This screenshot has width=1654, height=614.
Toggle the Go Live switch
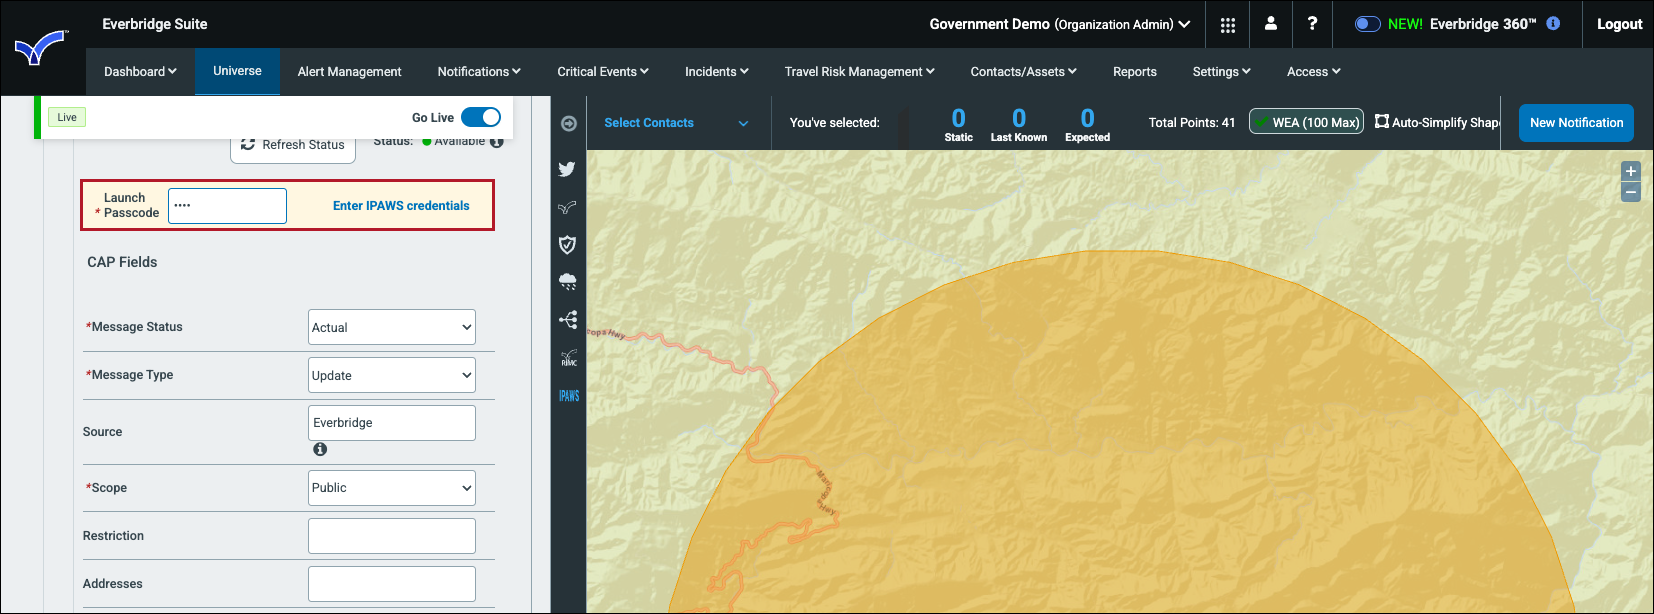(481, 117)
